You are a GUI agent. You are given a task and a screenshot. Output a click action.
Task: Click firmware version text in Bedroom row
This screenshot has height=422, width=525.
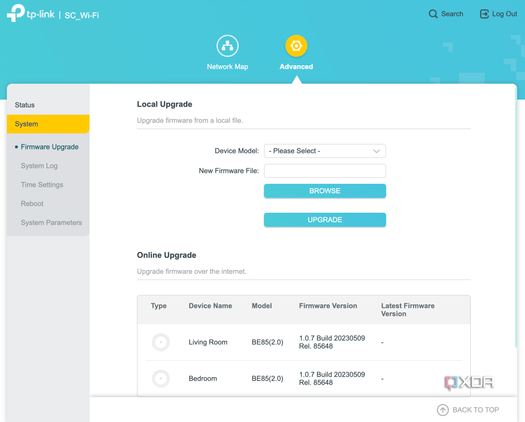click(332, 378)
